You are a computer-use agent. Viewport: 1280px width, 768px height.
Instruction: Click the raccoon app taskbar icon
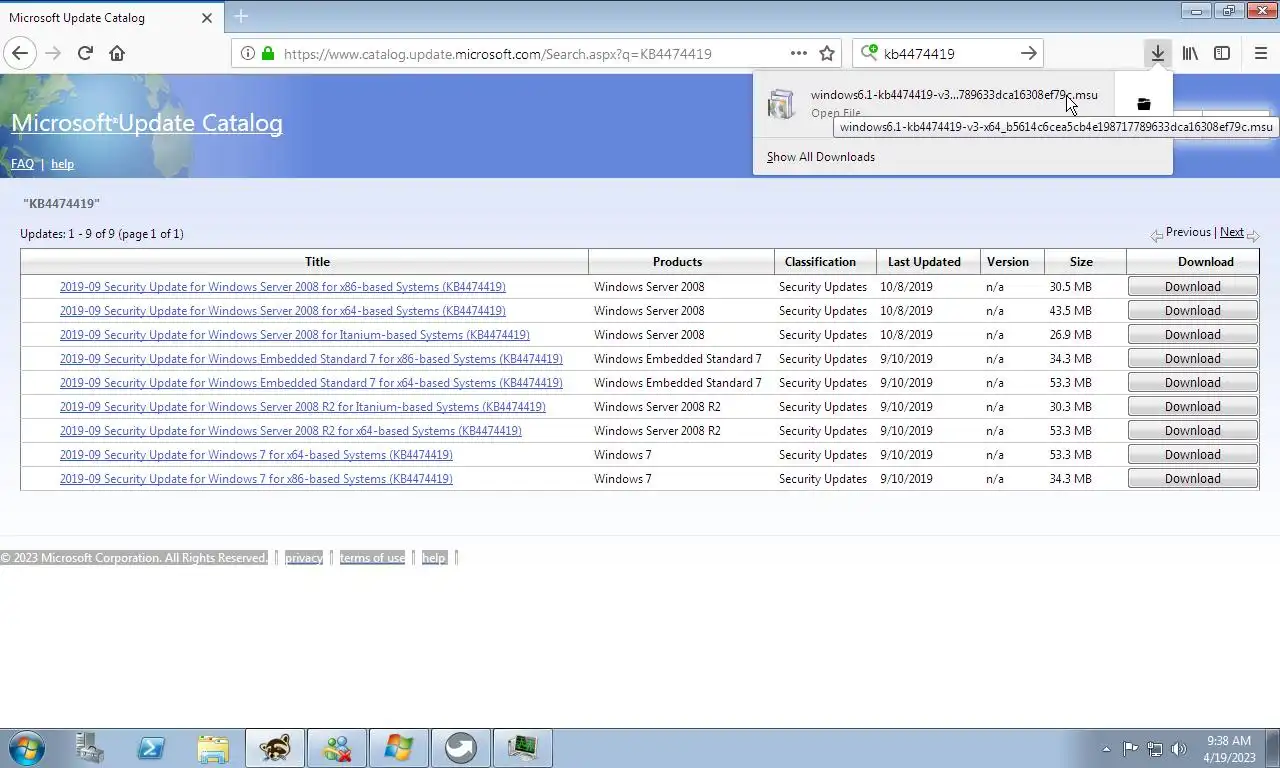[275, 748]
